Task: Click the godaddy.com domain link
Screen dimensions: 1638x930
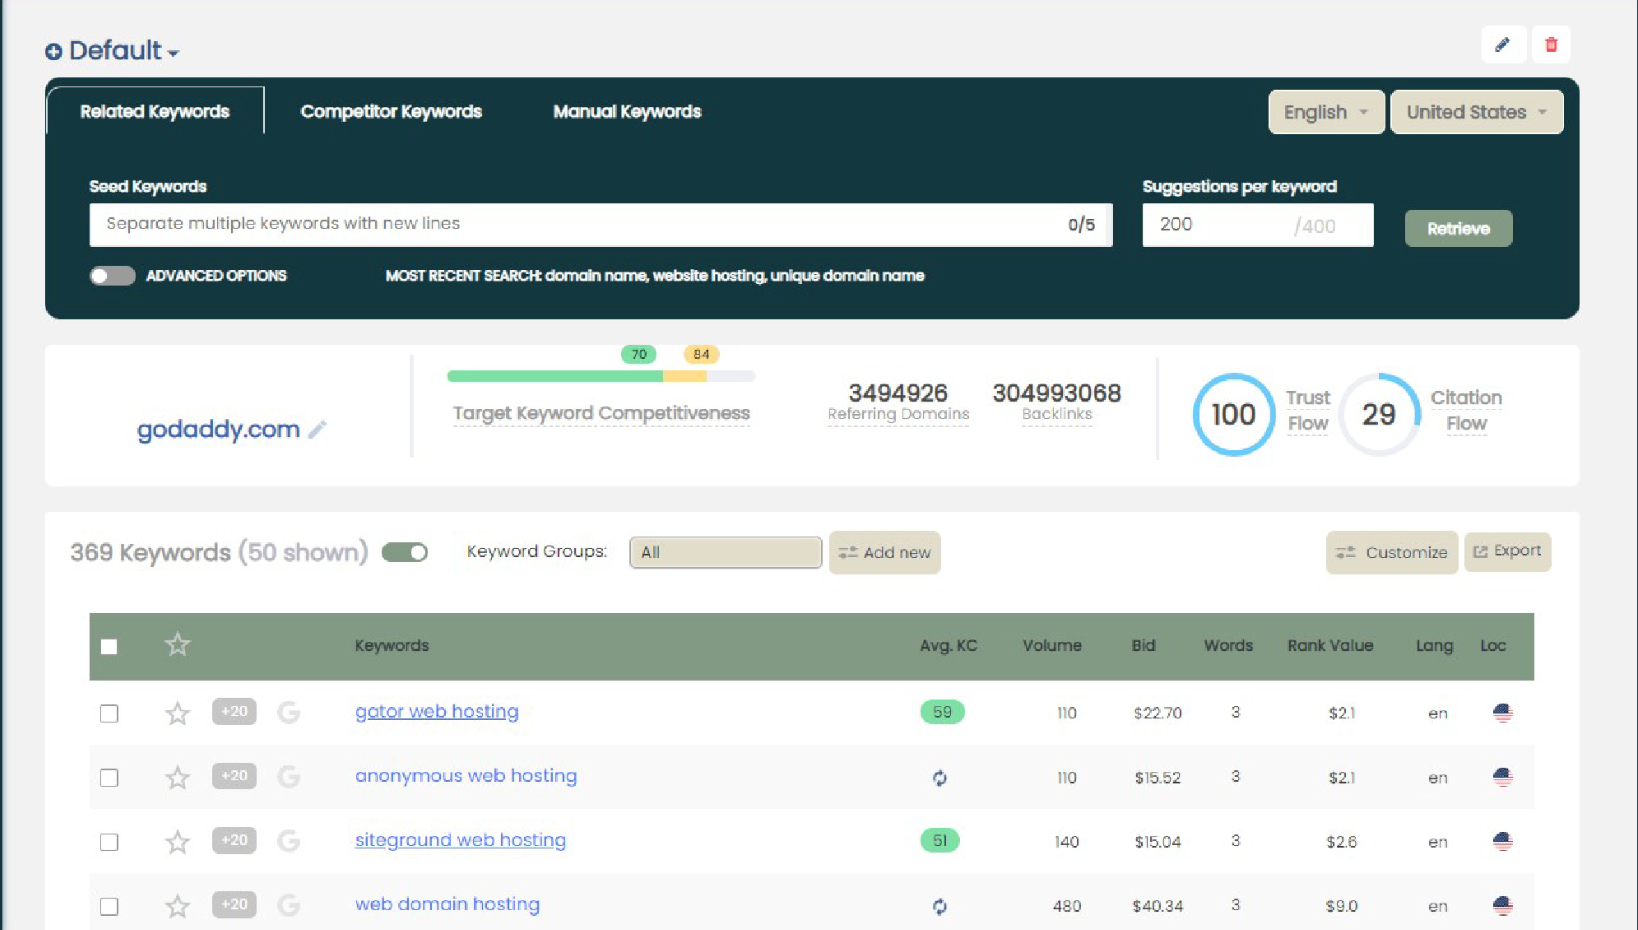Action: click(x=218, y=429)
